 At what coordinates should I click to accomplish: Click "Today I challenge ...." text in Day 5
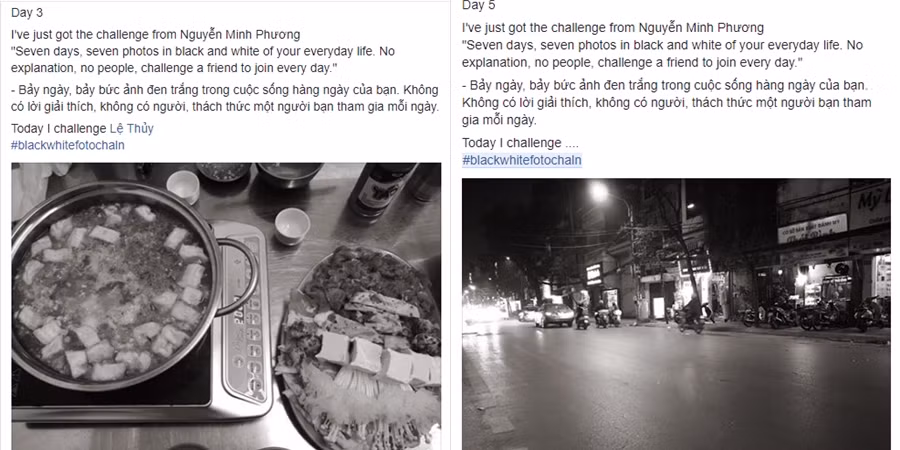521,143
